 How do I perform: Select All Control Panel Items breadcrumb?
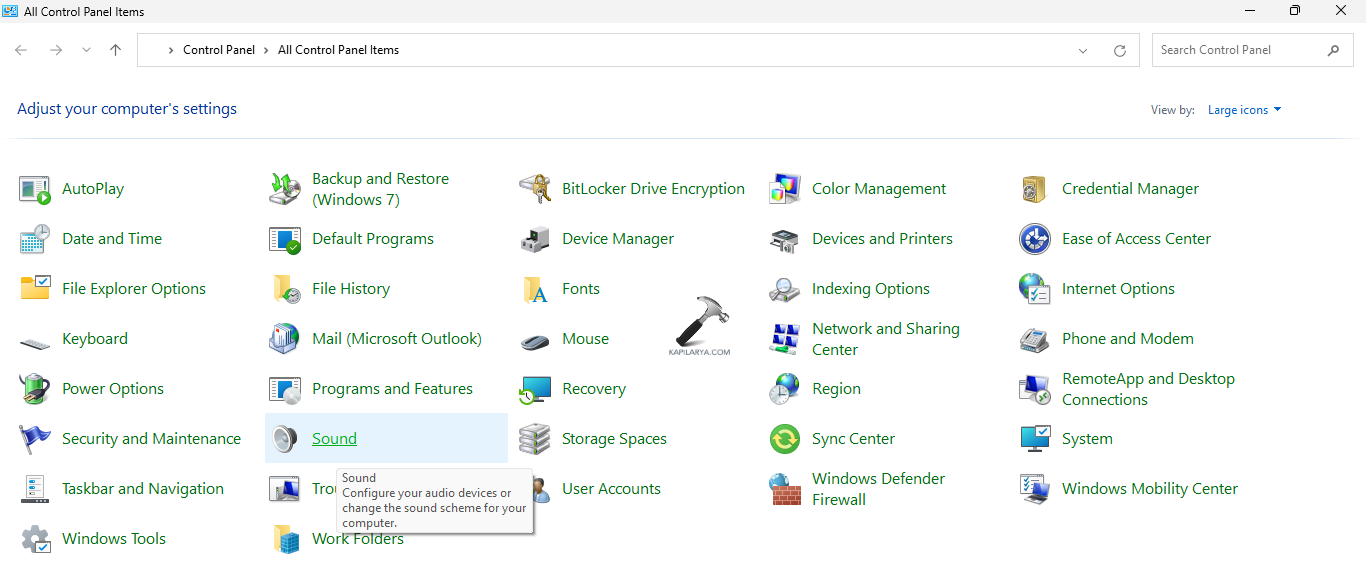click(338, 50)
